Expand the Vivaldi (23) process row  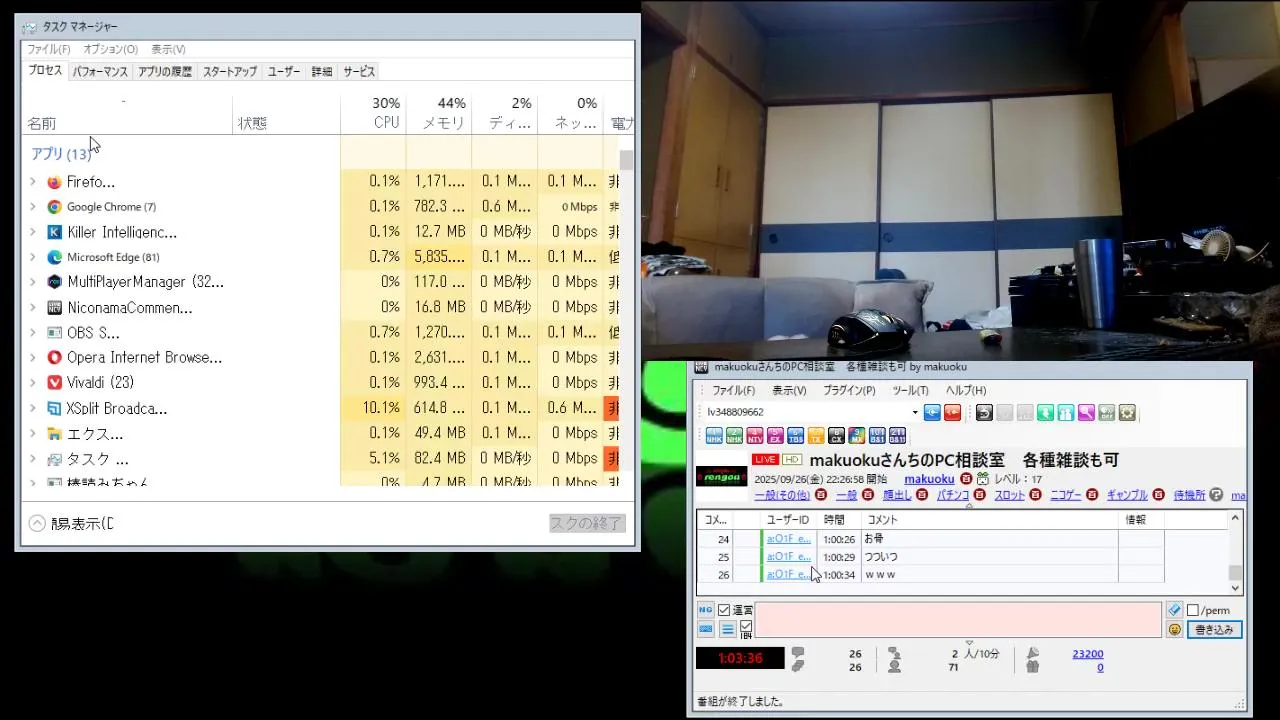(x=33, y=382)
